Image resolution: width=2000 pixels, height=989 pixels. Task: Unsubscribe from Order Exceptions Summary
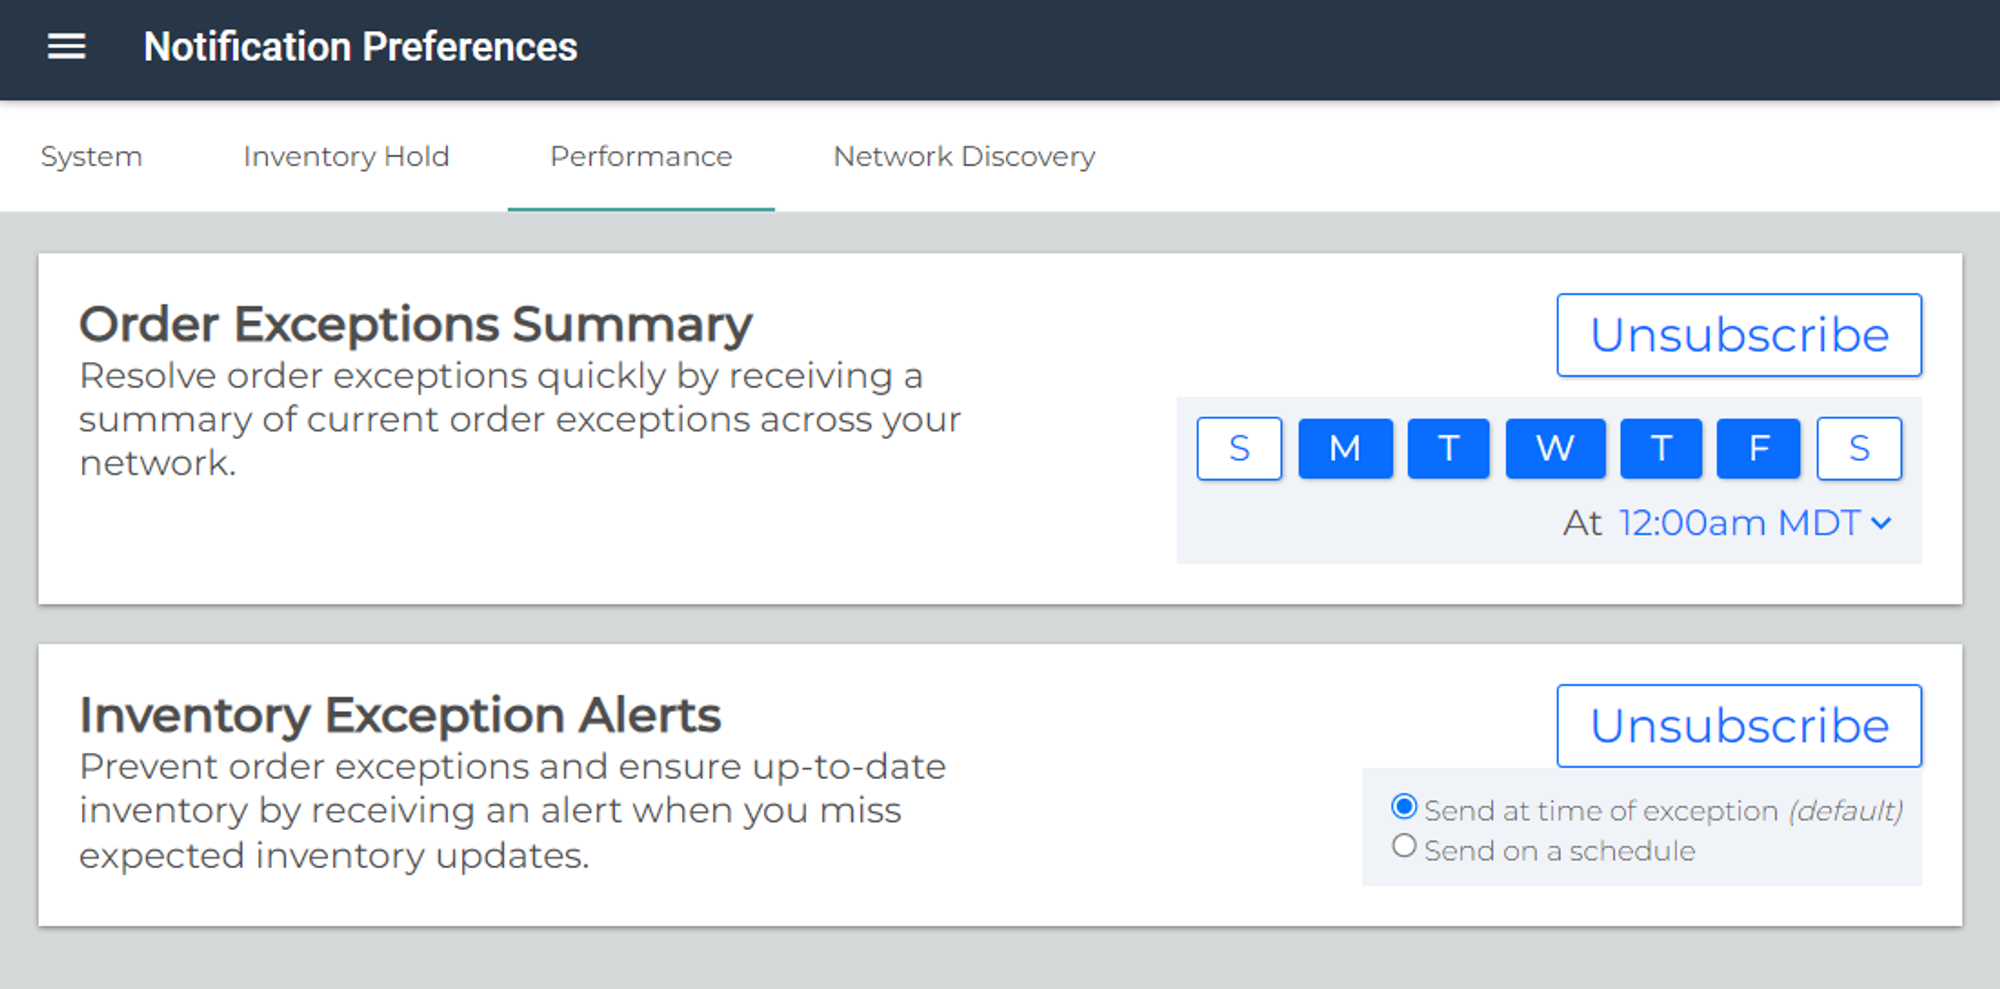(x=1740, y=335)
